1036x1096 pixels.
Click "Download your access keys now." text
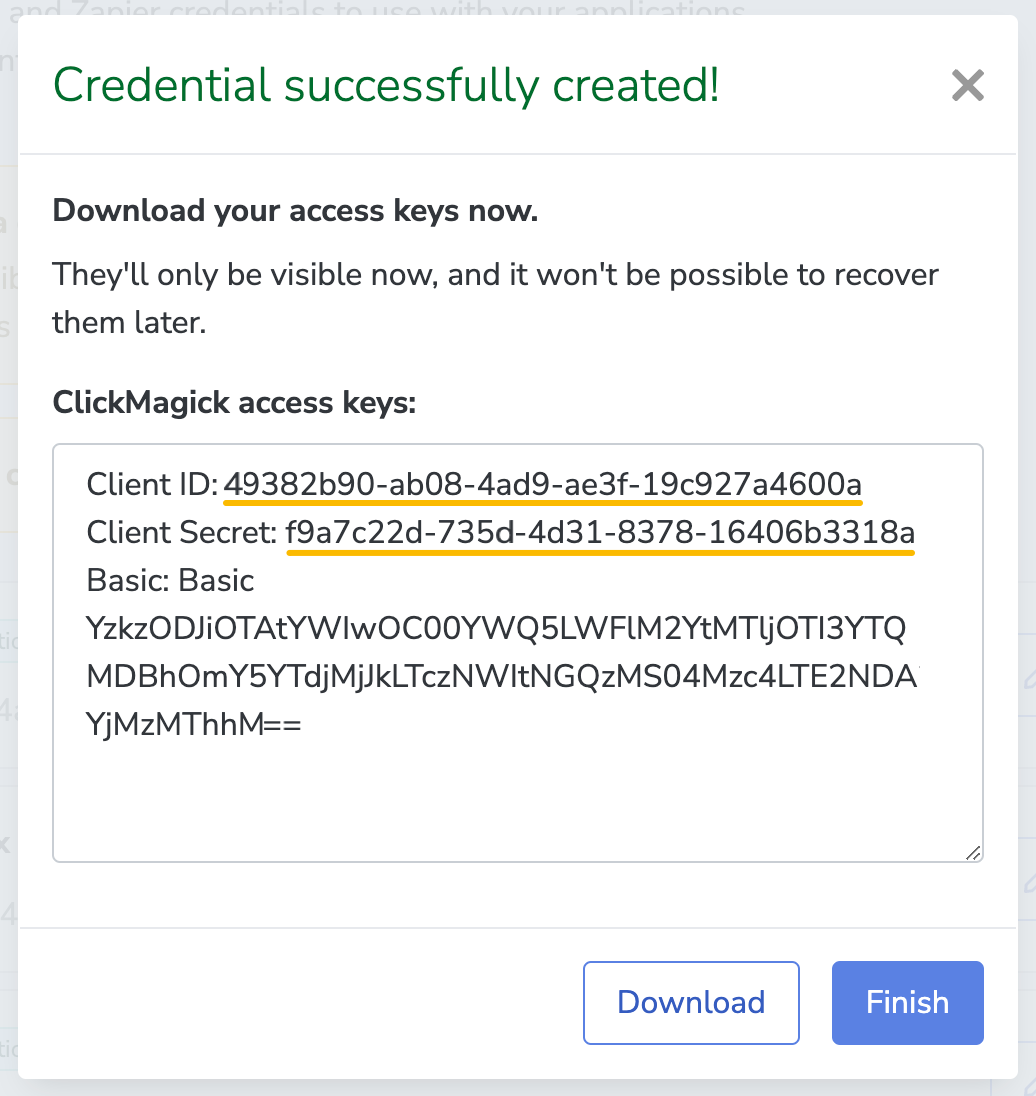click(295, 212)
